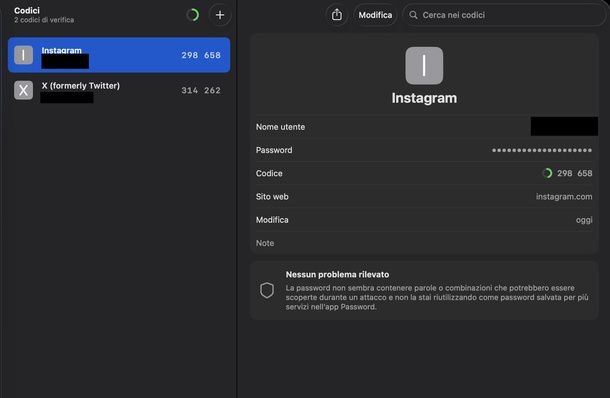Click the magnifying glass search icon
This screenshot has height=398, width=610.
tap(413, 15)
